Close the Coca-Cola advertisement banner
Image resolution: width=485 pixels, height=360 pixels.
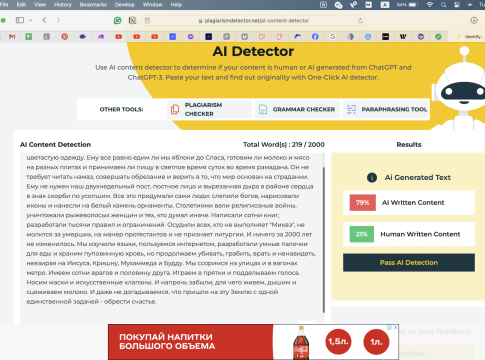[x=395, y=327]
